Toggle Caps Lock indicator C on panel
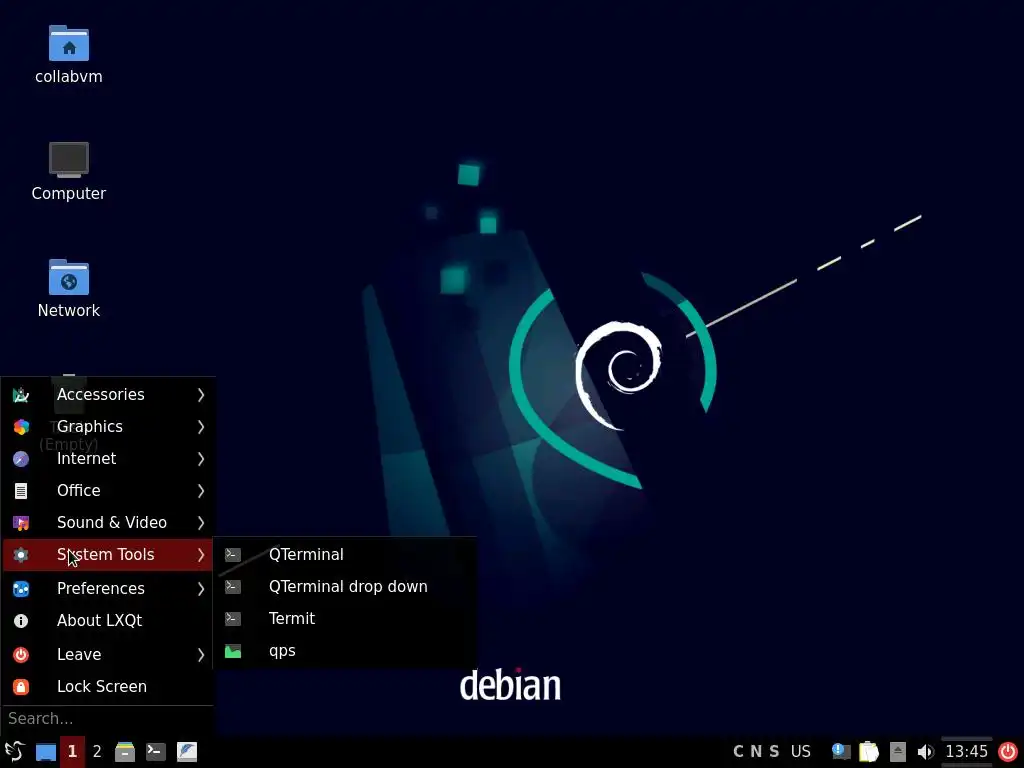 point(739,752)
